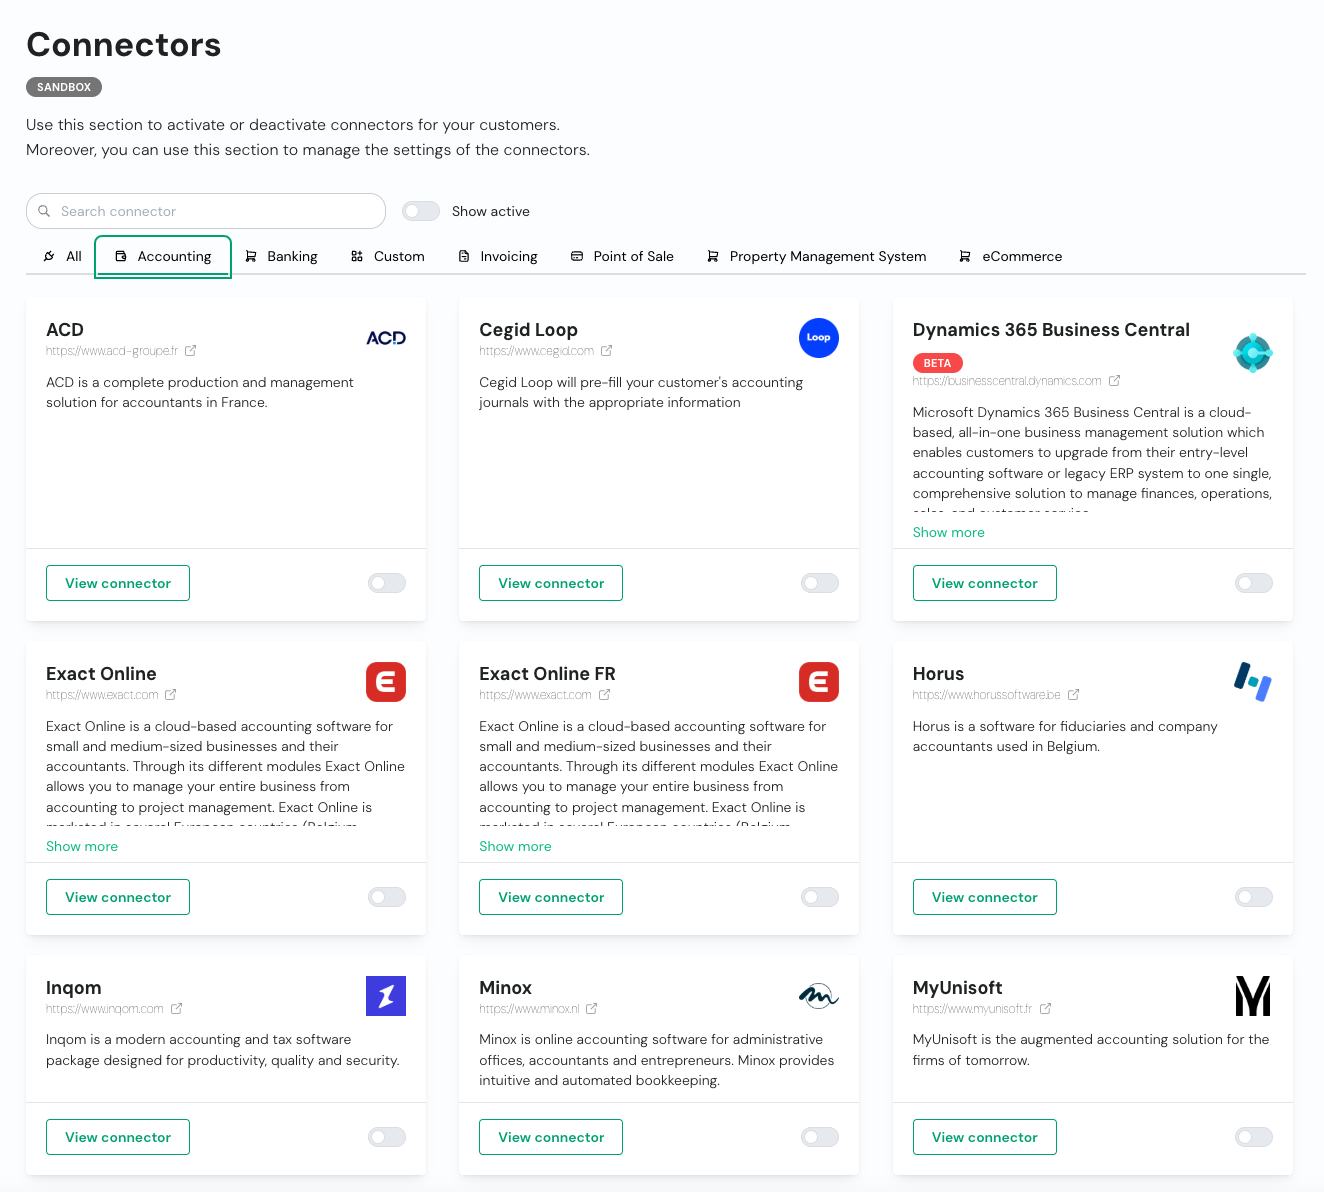1324x1192 pixels.
Task: View connector for Exact Online FR
Action: (x=551, y=897)
